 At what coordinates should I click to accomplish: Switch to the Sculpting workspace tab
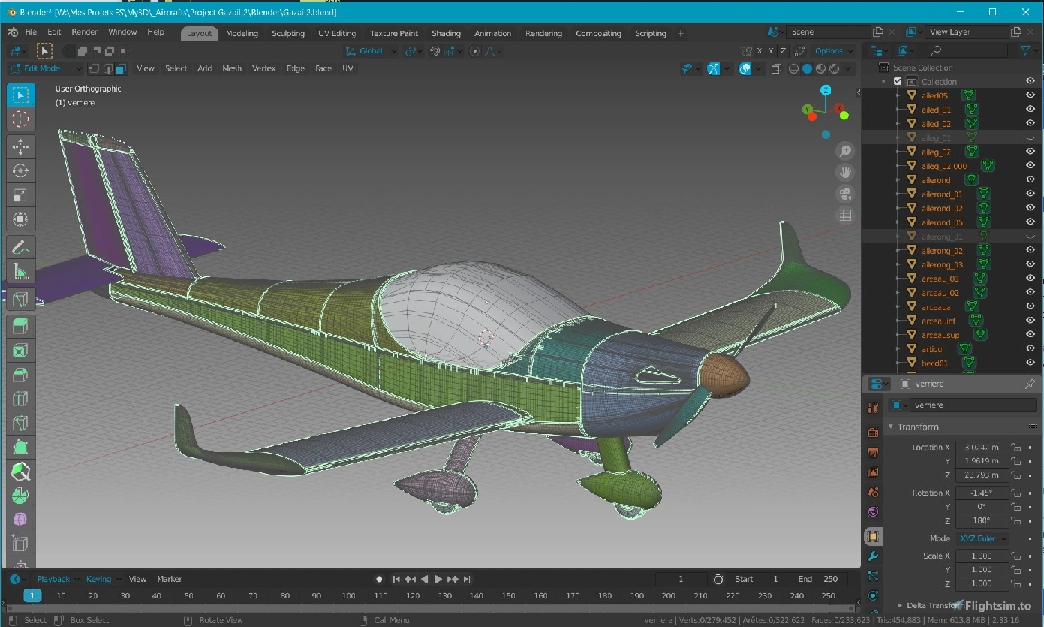(x=288, y=33)
